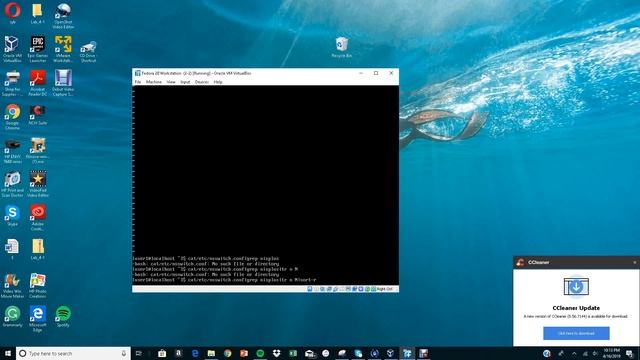Select the Shop for Supplies printer icon

click(12, 83)
